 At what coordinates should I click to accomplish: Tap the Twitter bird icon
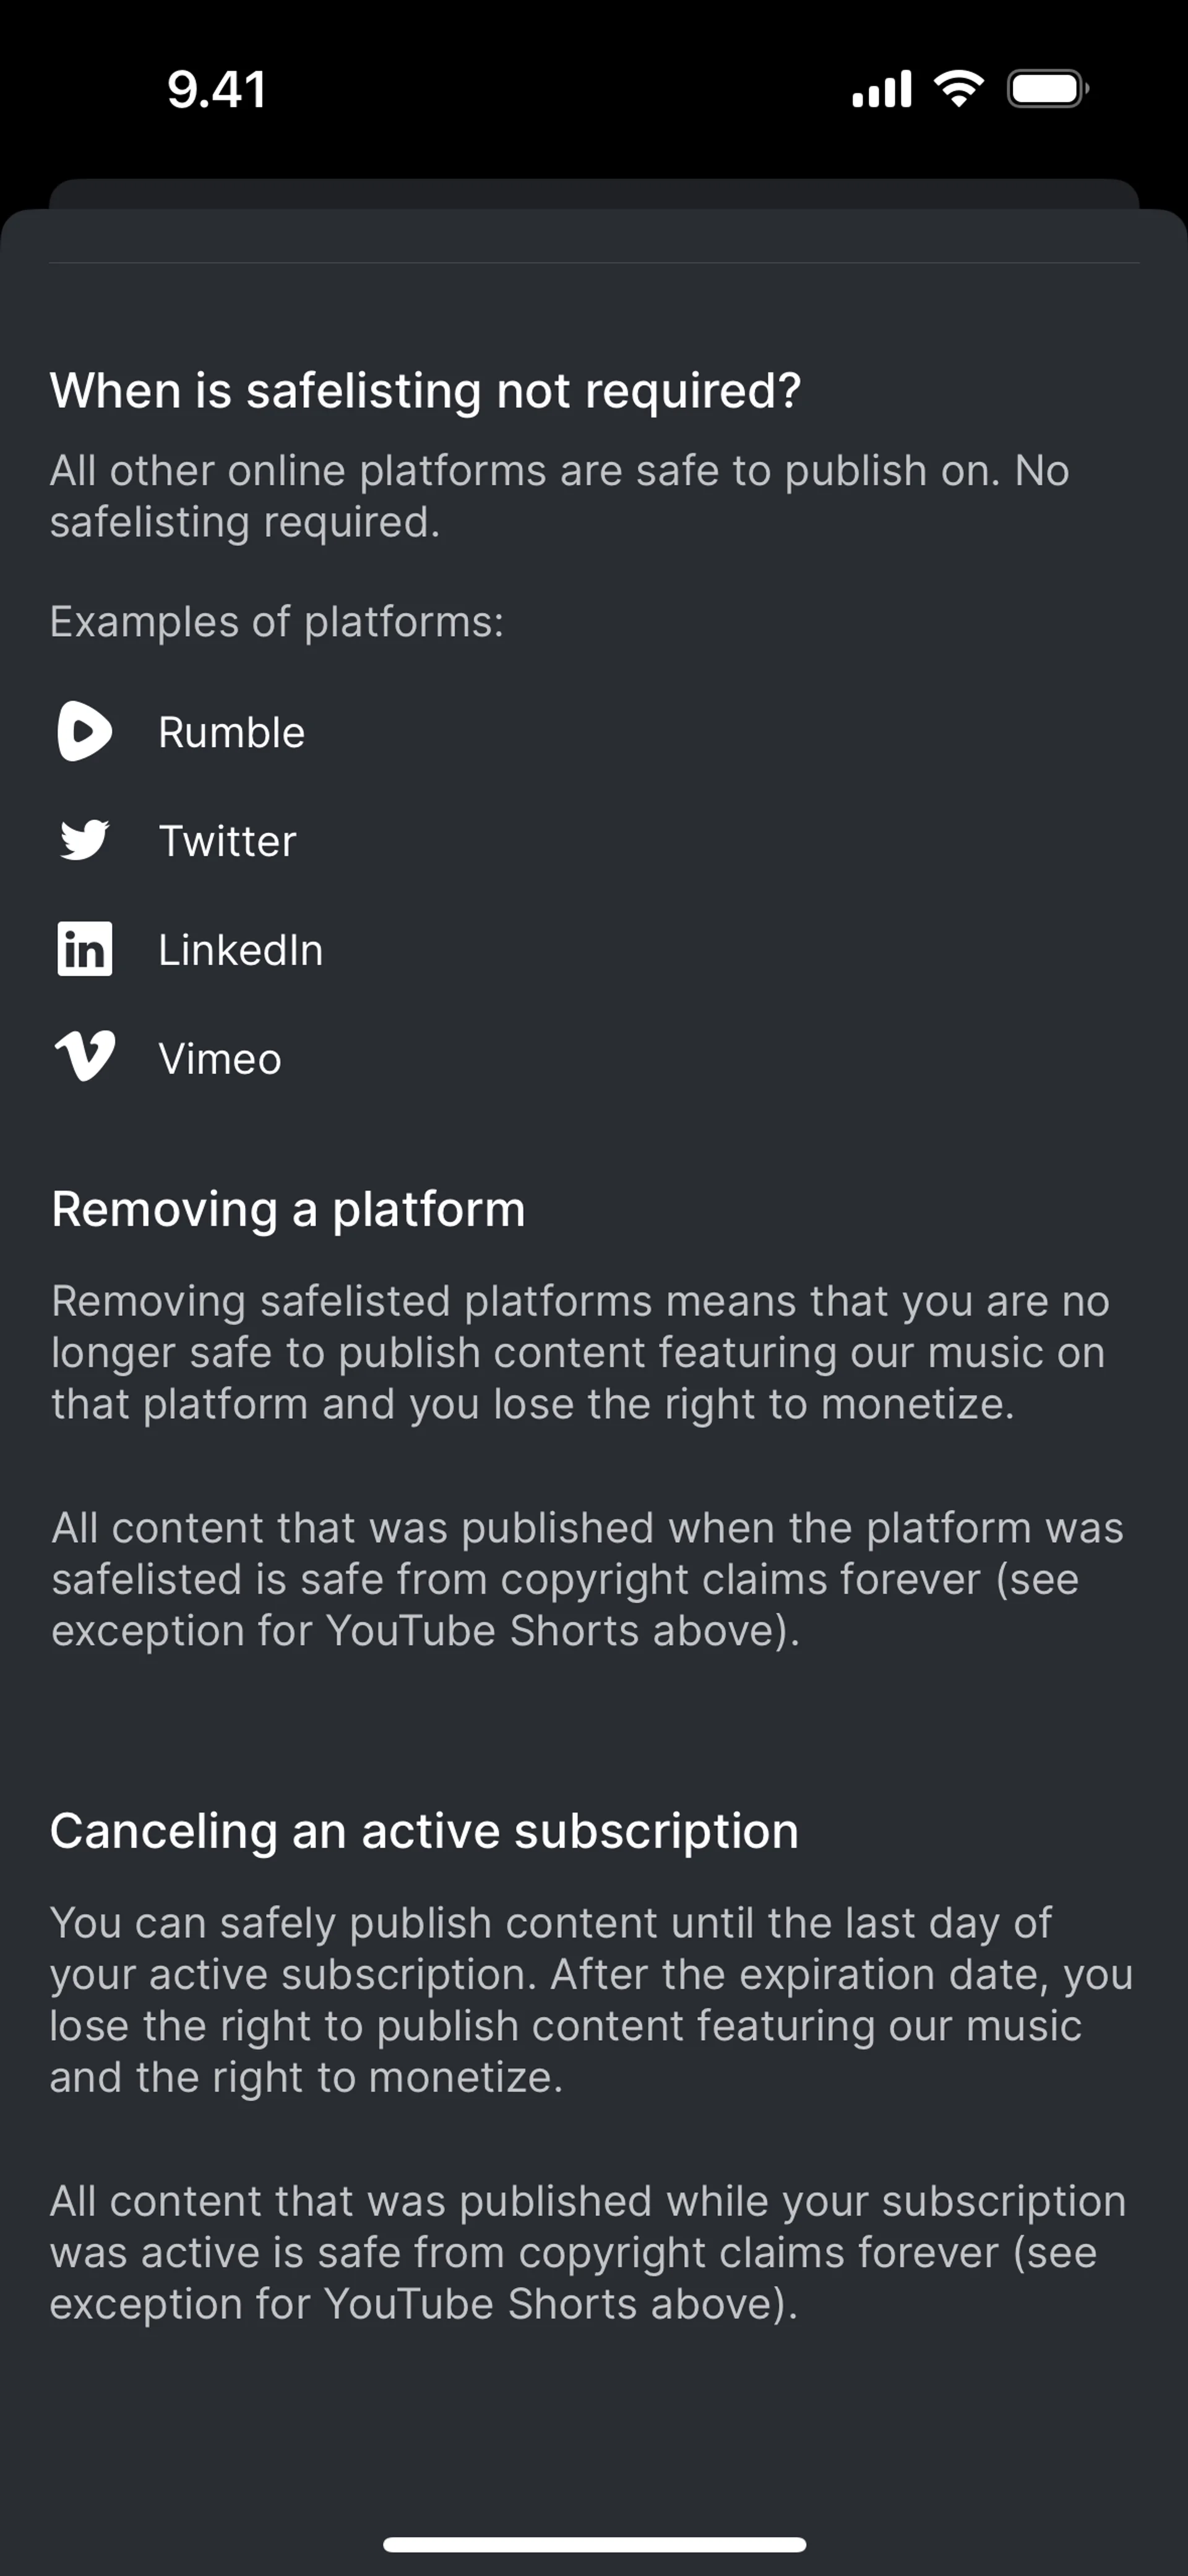(84, 840)
